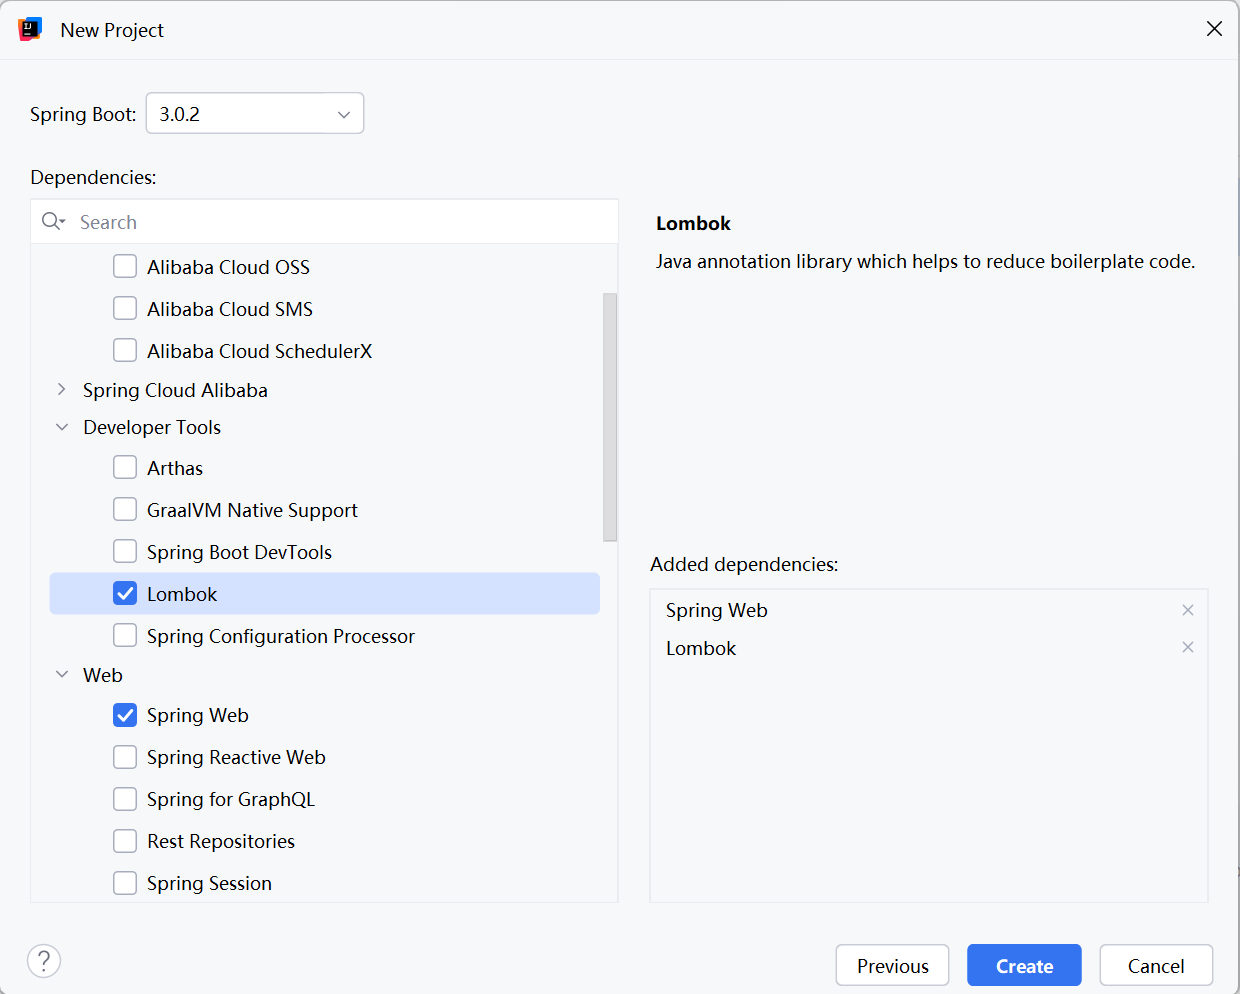This screenshot has height=994, width=1240.
Task: Select Lombok in added dependencies list
Action: (x=701, y=648)
